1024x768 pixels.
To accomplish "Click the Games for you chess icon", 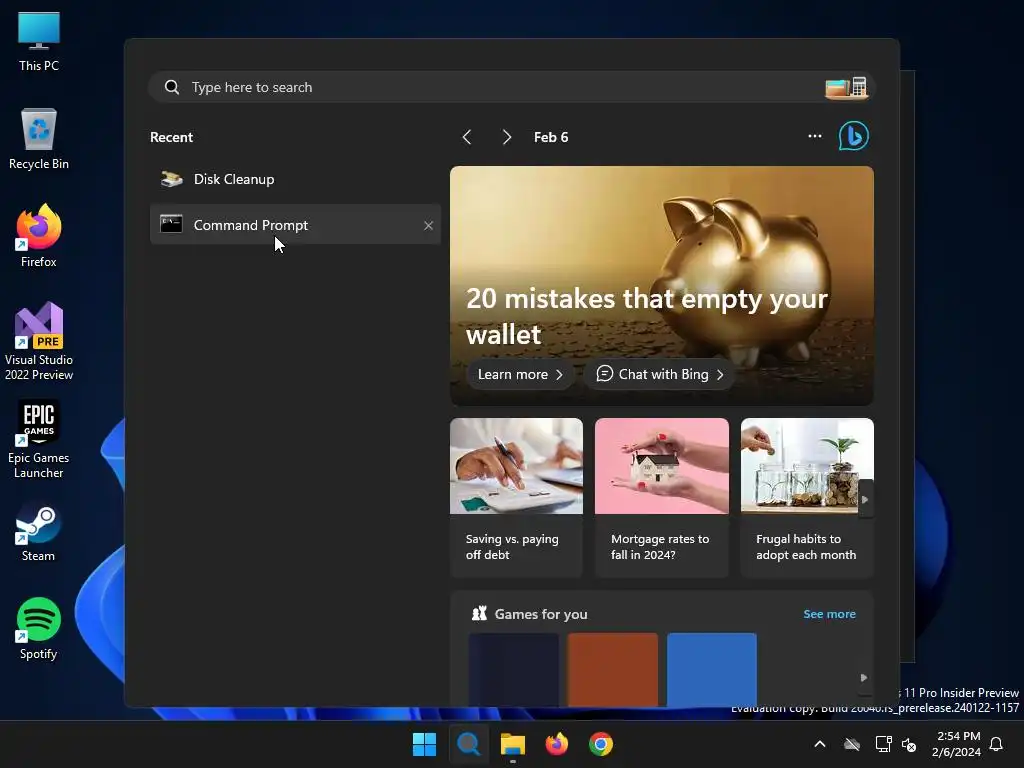I will click(479, 613).
